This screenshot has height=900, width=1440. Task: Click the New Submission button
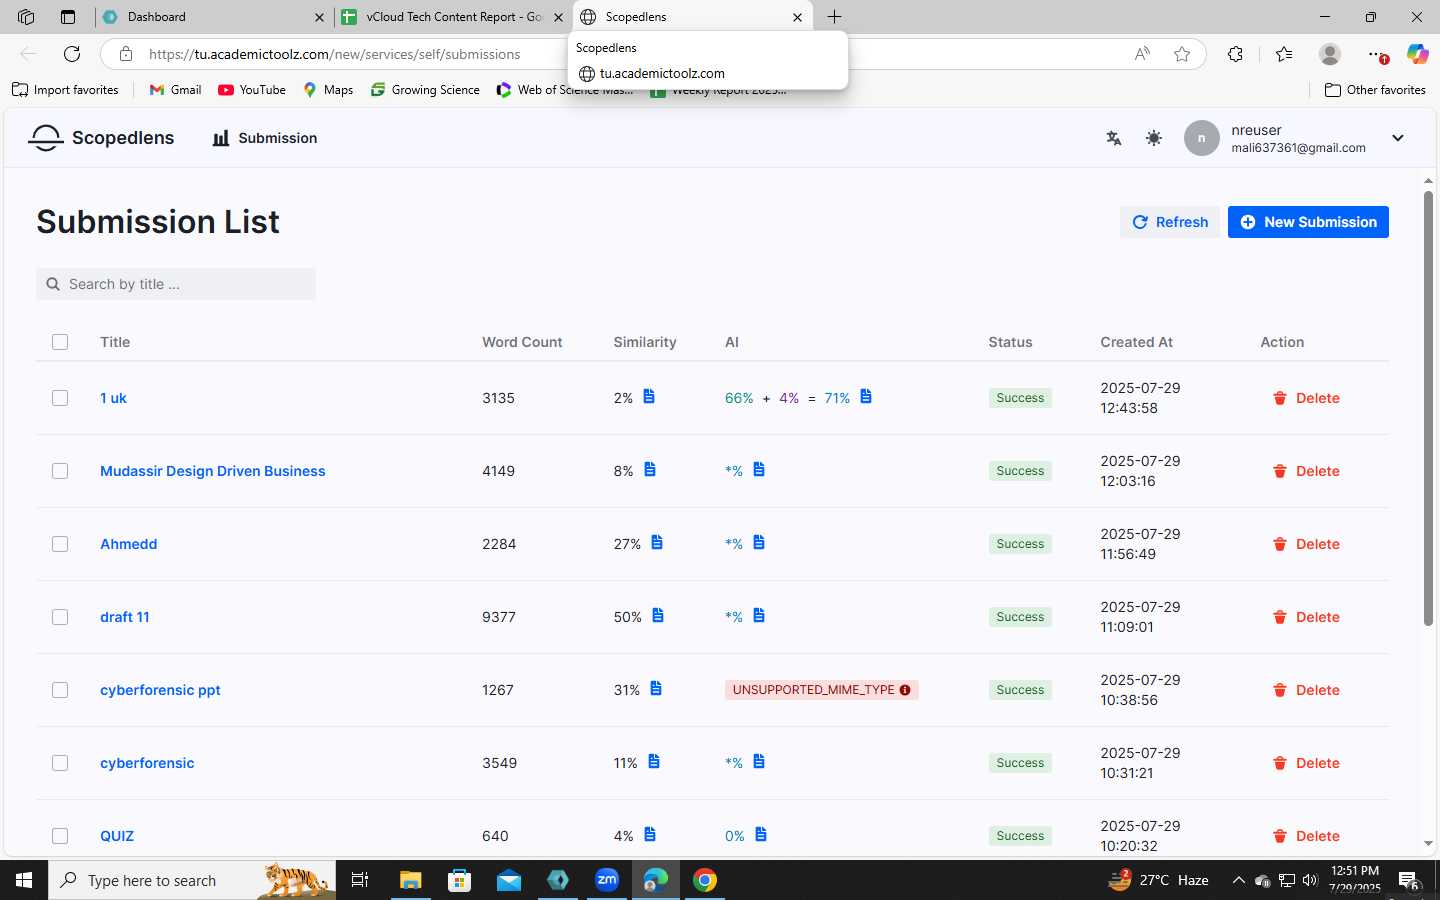[1308, 222]
